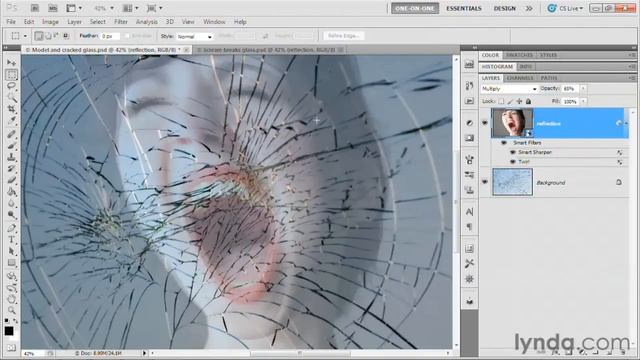Select the Rectangle shape tool
Screen dimensions: 640x360
pyautogui.click(x=11, y=262)
